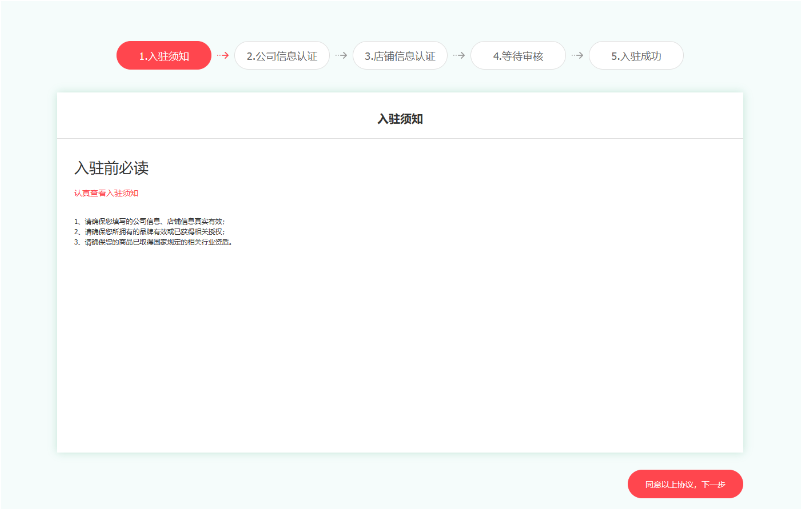Screen dimensions: 802x509
Task: Open the 3.店铺信息认证 step
Action: click(x=400, y=56)
